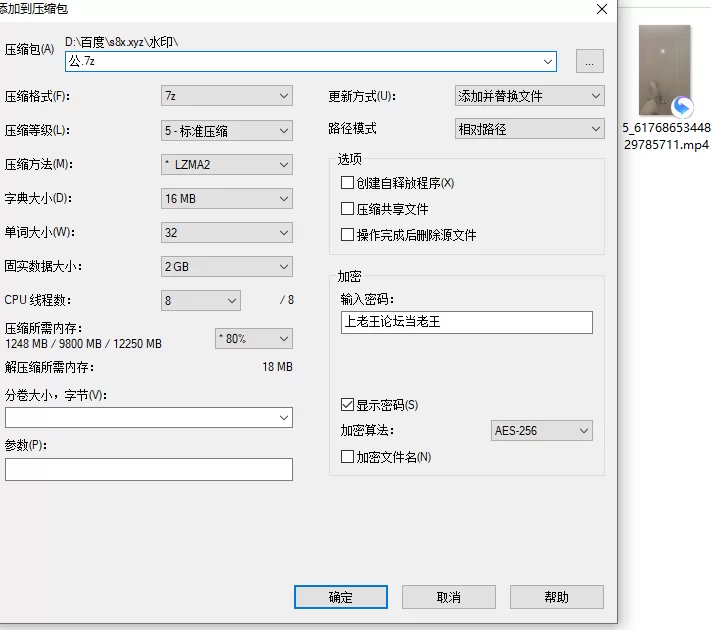
Task: Open the 压缩格式 dropdown showing 7z
Action: 227,96
